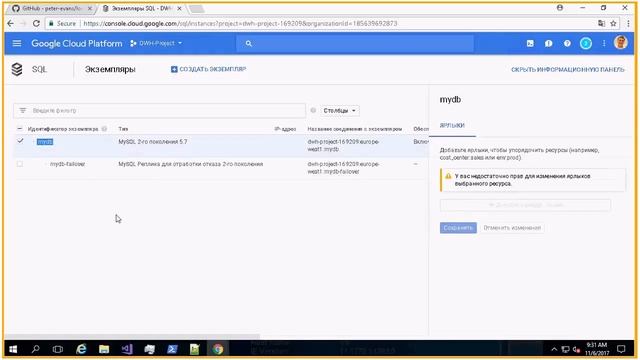Open Visual Studio from the taskbar
The width and height of the screenshot is (640, 360).
click(127, 349)
